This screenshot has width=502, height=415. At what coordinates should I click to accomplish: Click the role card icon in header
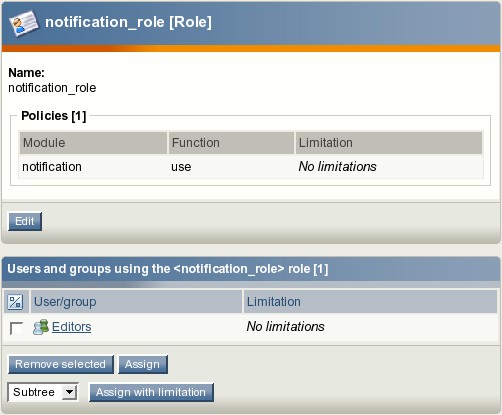point(23,23)
